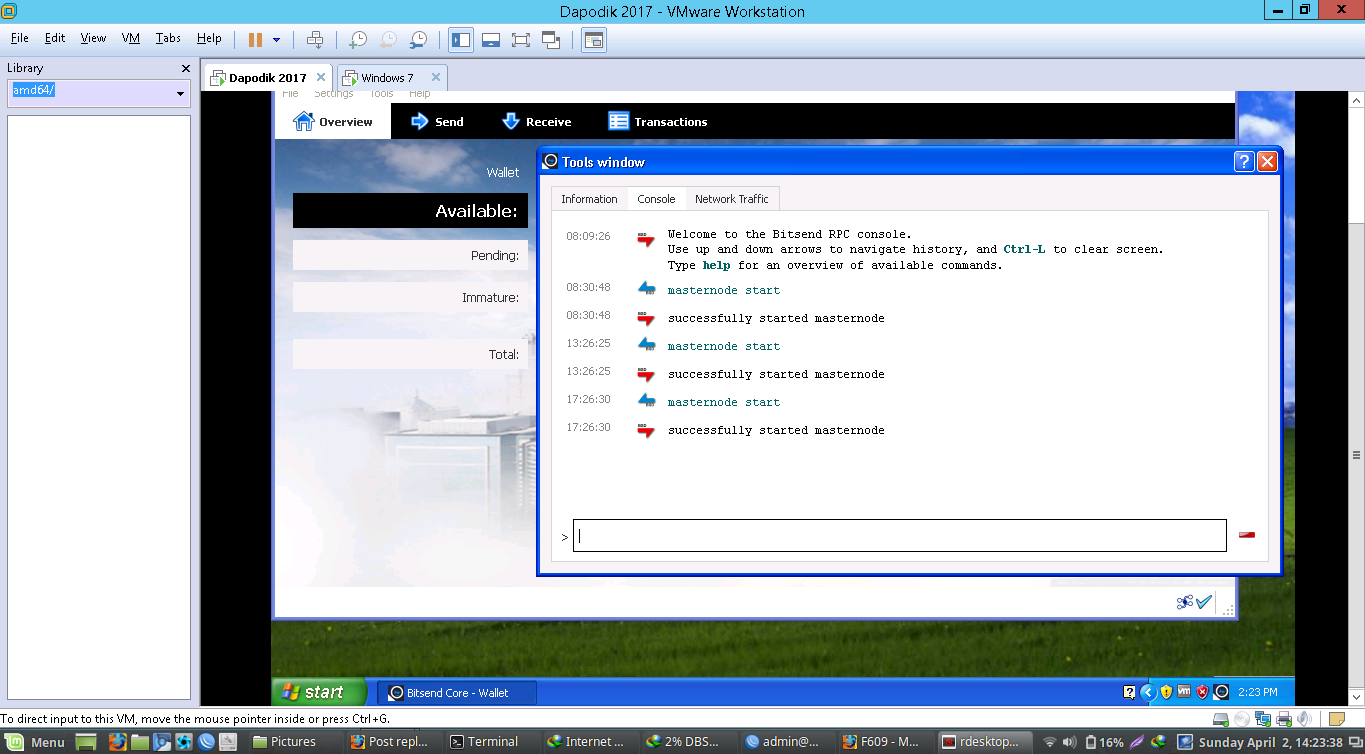
Task: Click the Suspend (pause) VM button
Action: (255, 40)
